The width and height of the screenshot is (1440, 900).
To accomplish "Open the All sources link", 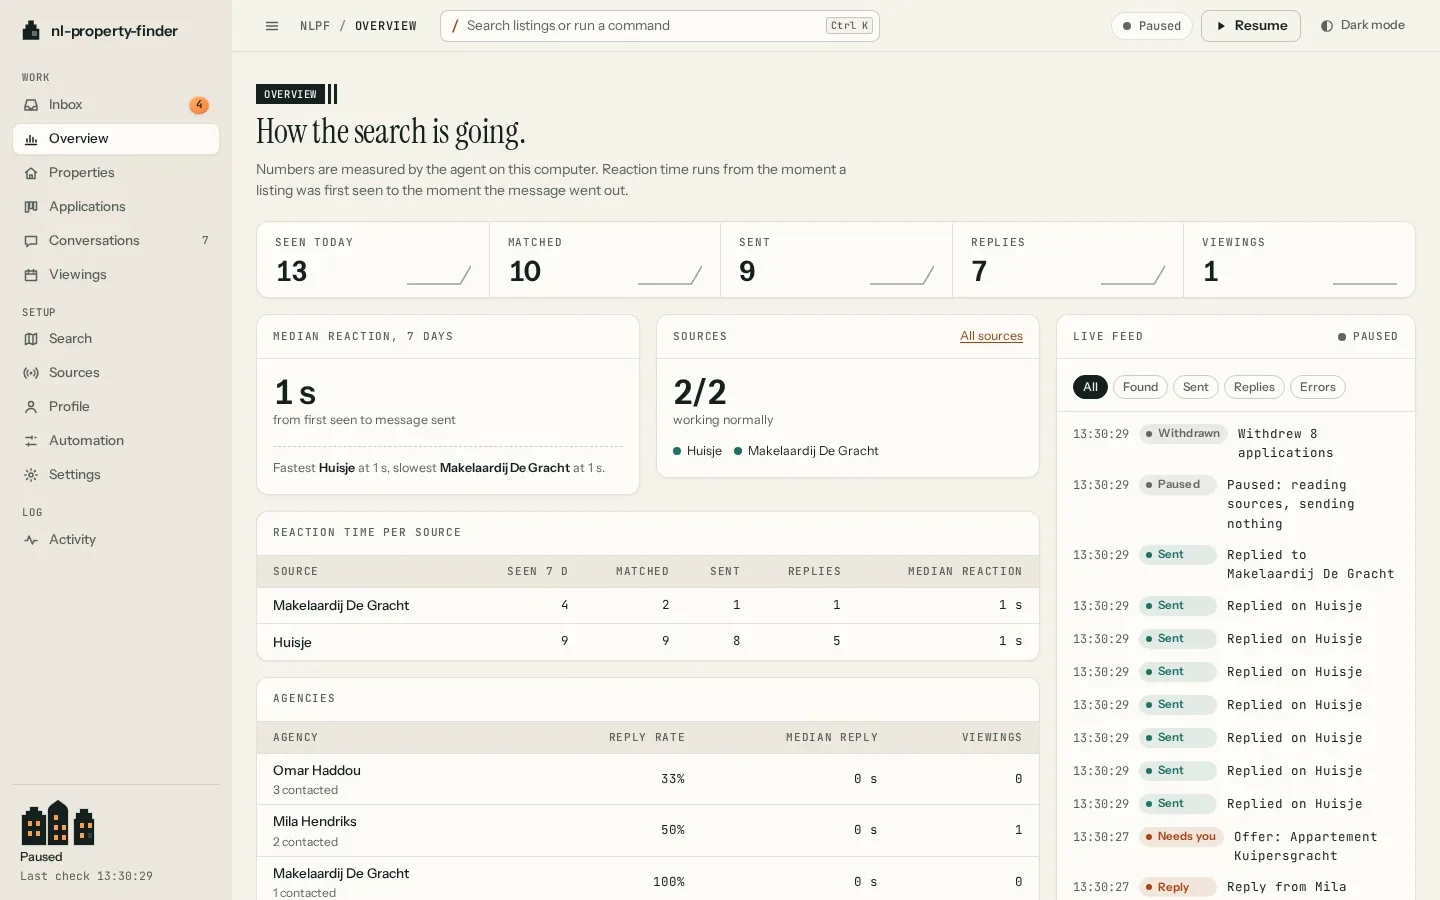I will [x=991, y=336].
